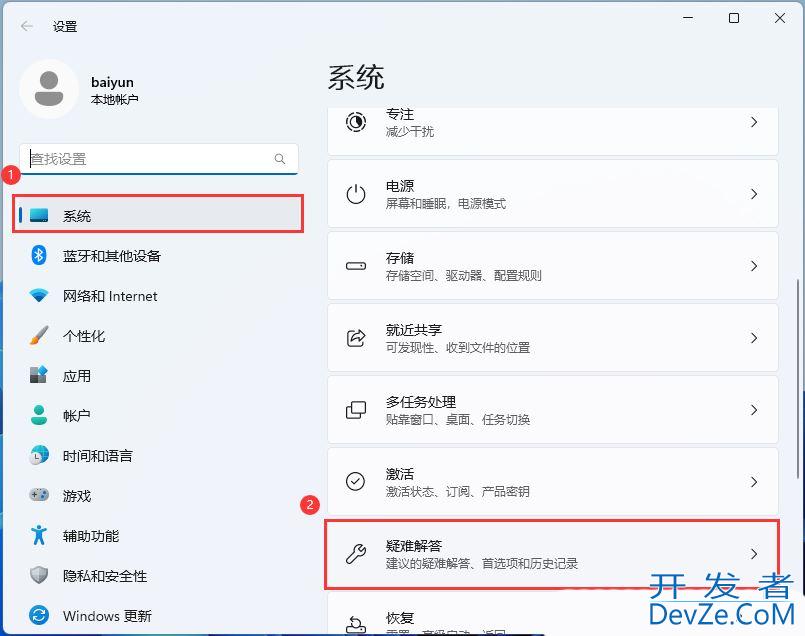This screenshot has height=636, width=805.
Task: Click the 系统 monitor icon in sidebar
Action: 39,215
